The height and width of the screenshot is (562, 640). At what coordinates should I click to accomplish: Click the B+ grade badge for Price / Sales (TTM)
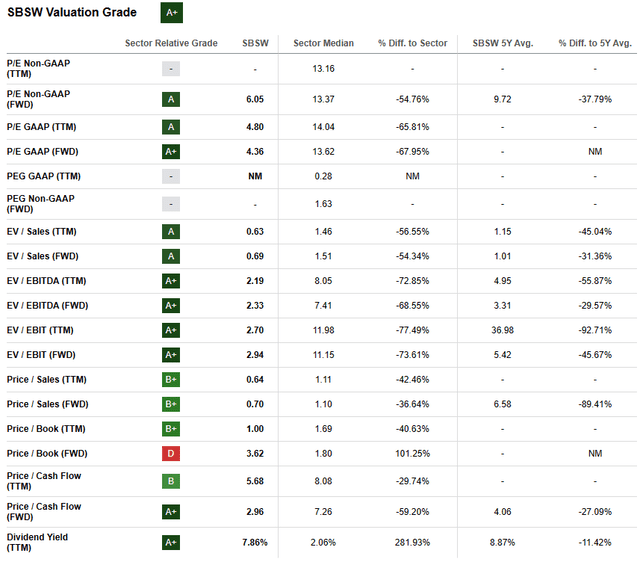click(x=171, y=380)
